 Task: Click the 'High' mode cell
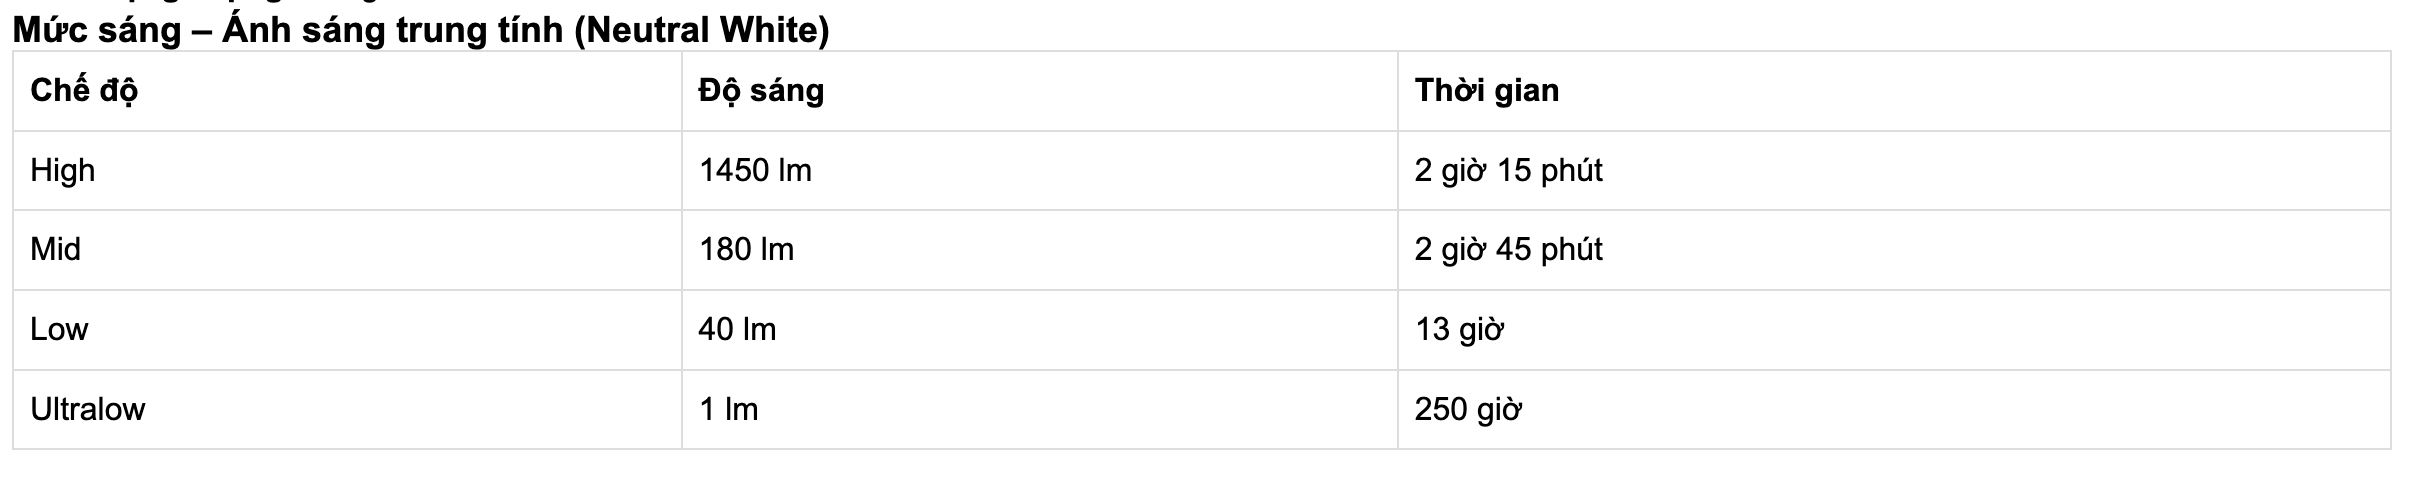(x=63, y=170)
